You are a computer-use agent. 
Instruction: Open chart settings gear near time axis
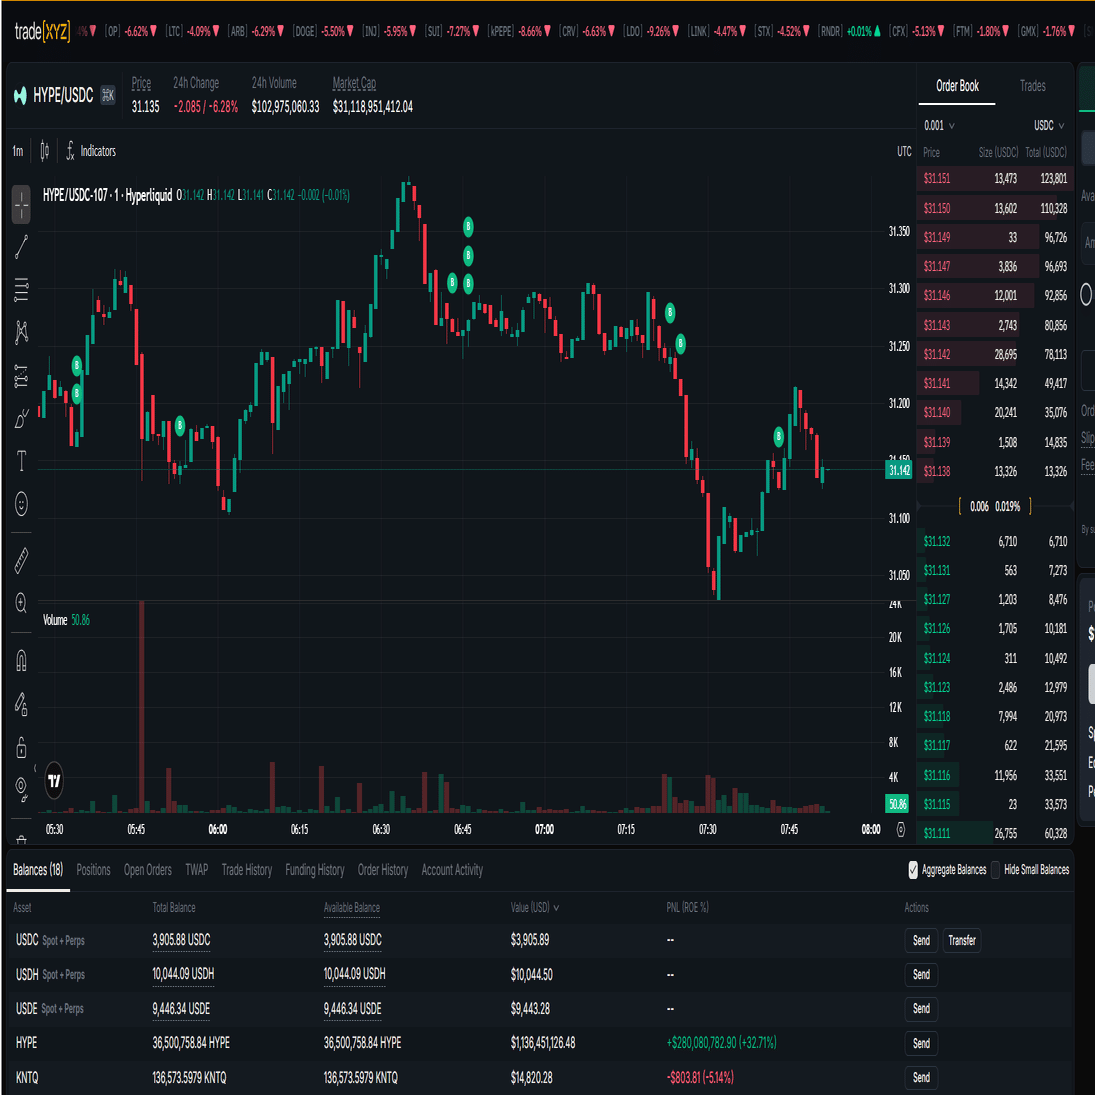tap(901, 829)
